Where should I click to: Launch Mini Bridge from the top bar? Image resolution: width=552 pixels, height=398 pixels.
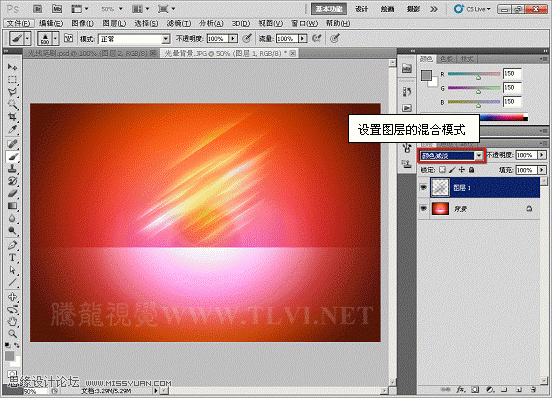click(x=57, y=9)
